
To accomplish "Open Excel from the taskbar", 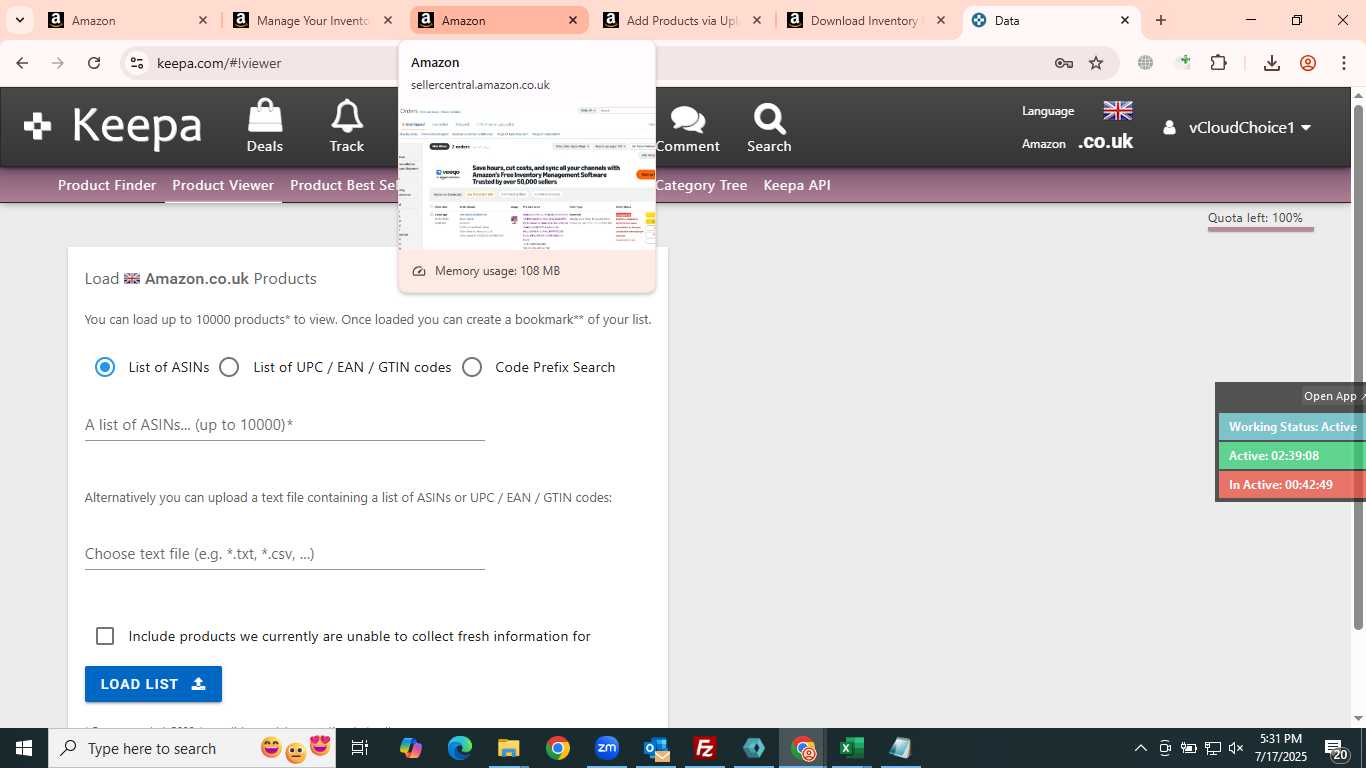I will [852, 748].
